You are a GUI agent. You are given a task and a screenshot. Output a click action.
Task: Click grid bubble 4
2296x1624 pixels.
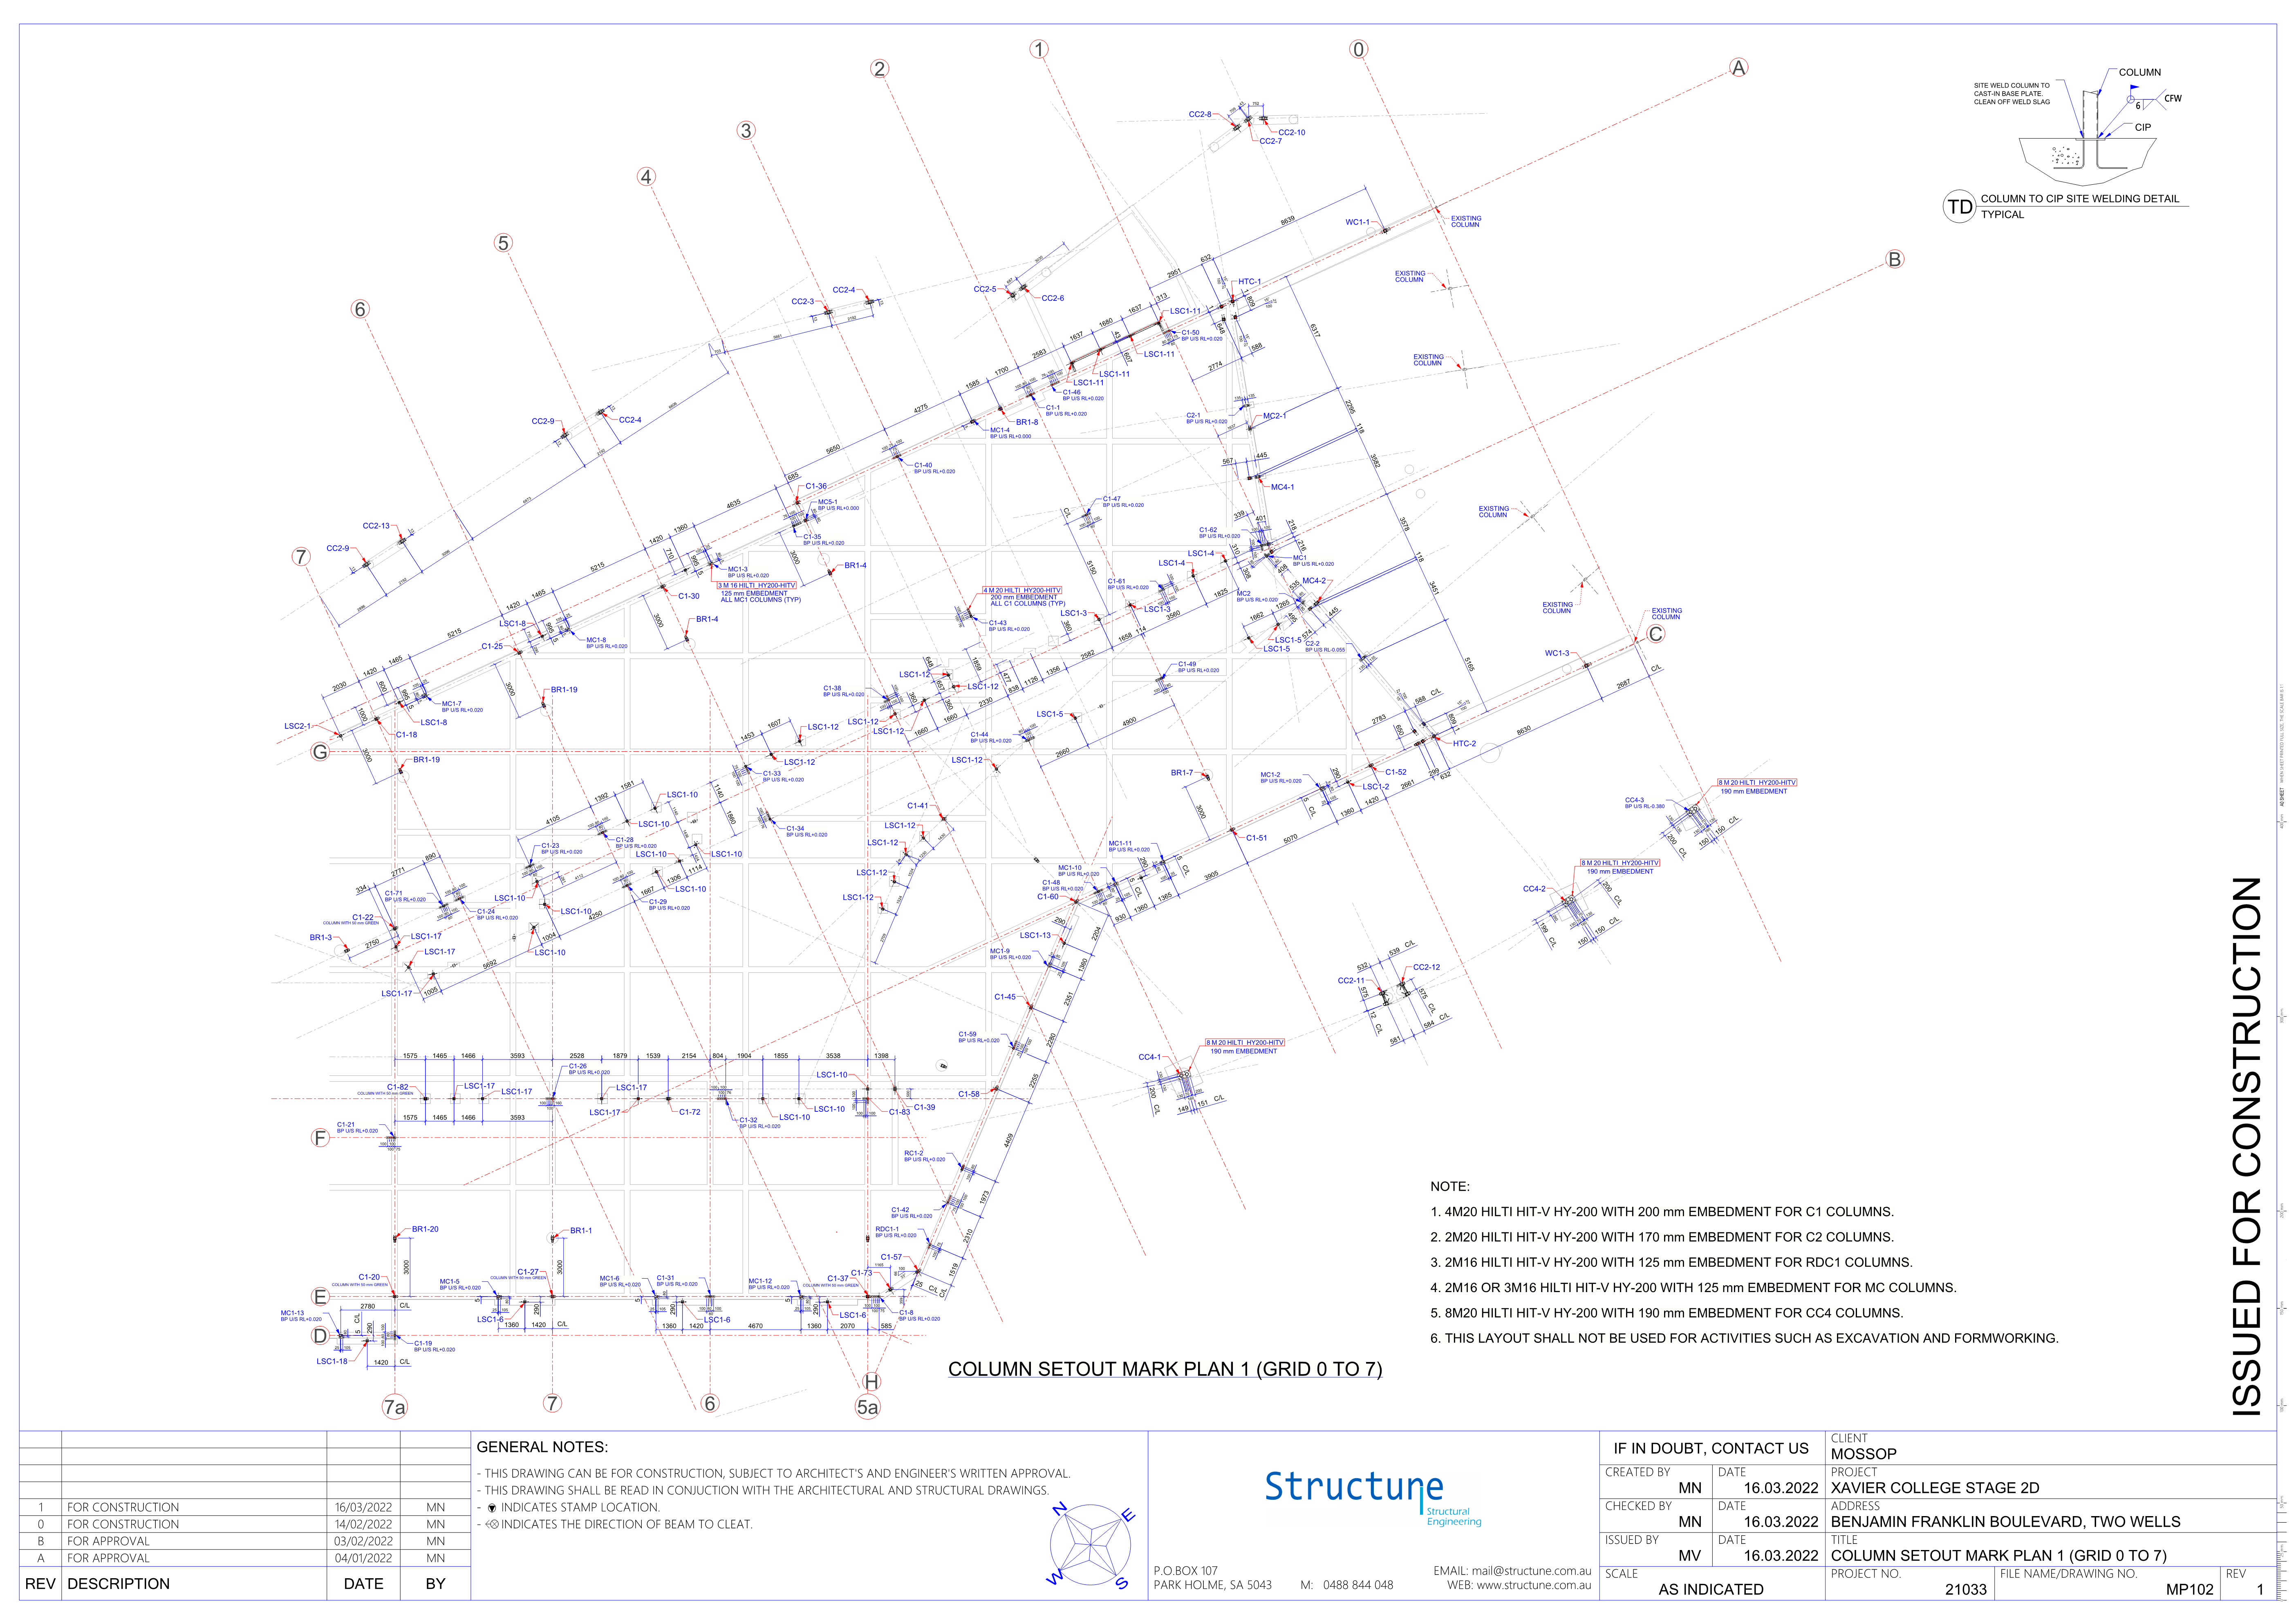click(646, 177)
